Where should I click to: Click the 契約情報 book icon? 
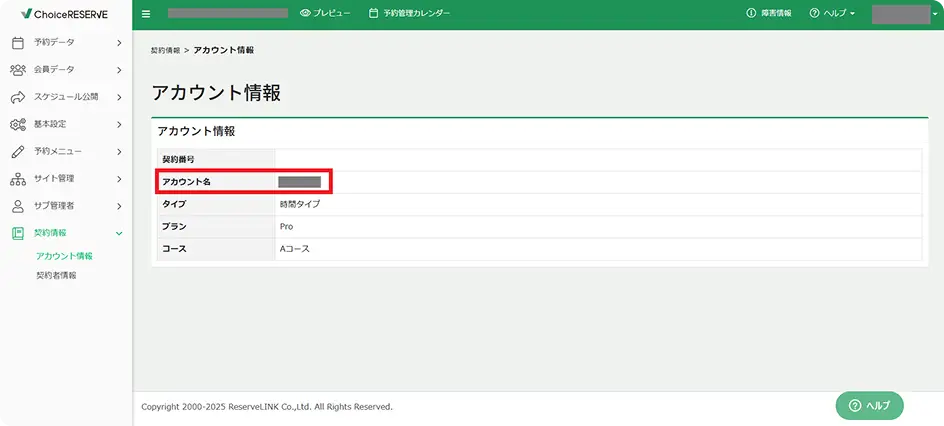click(x=18, y=233)
